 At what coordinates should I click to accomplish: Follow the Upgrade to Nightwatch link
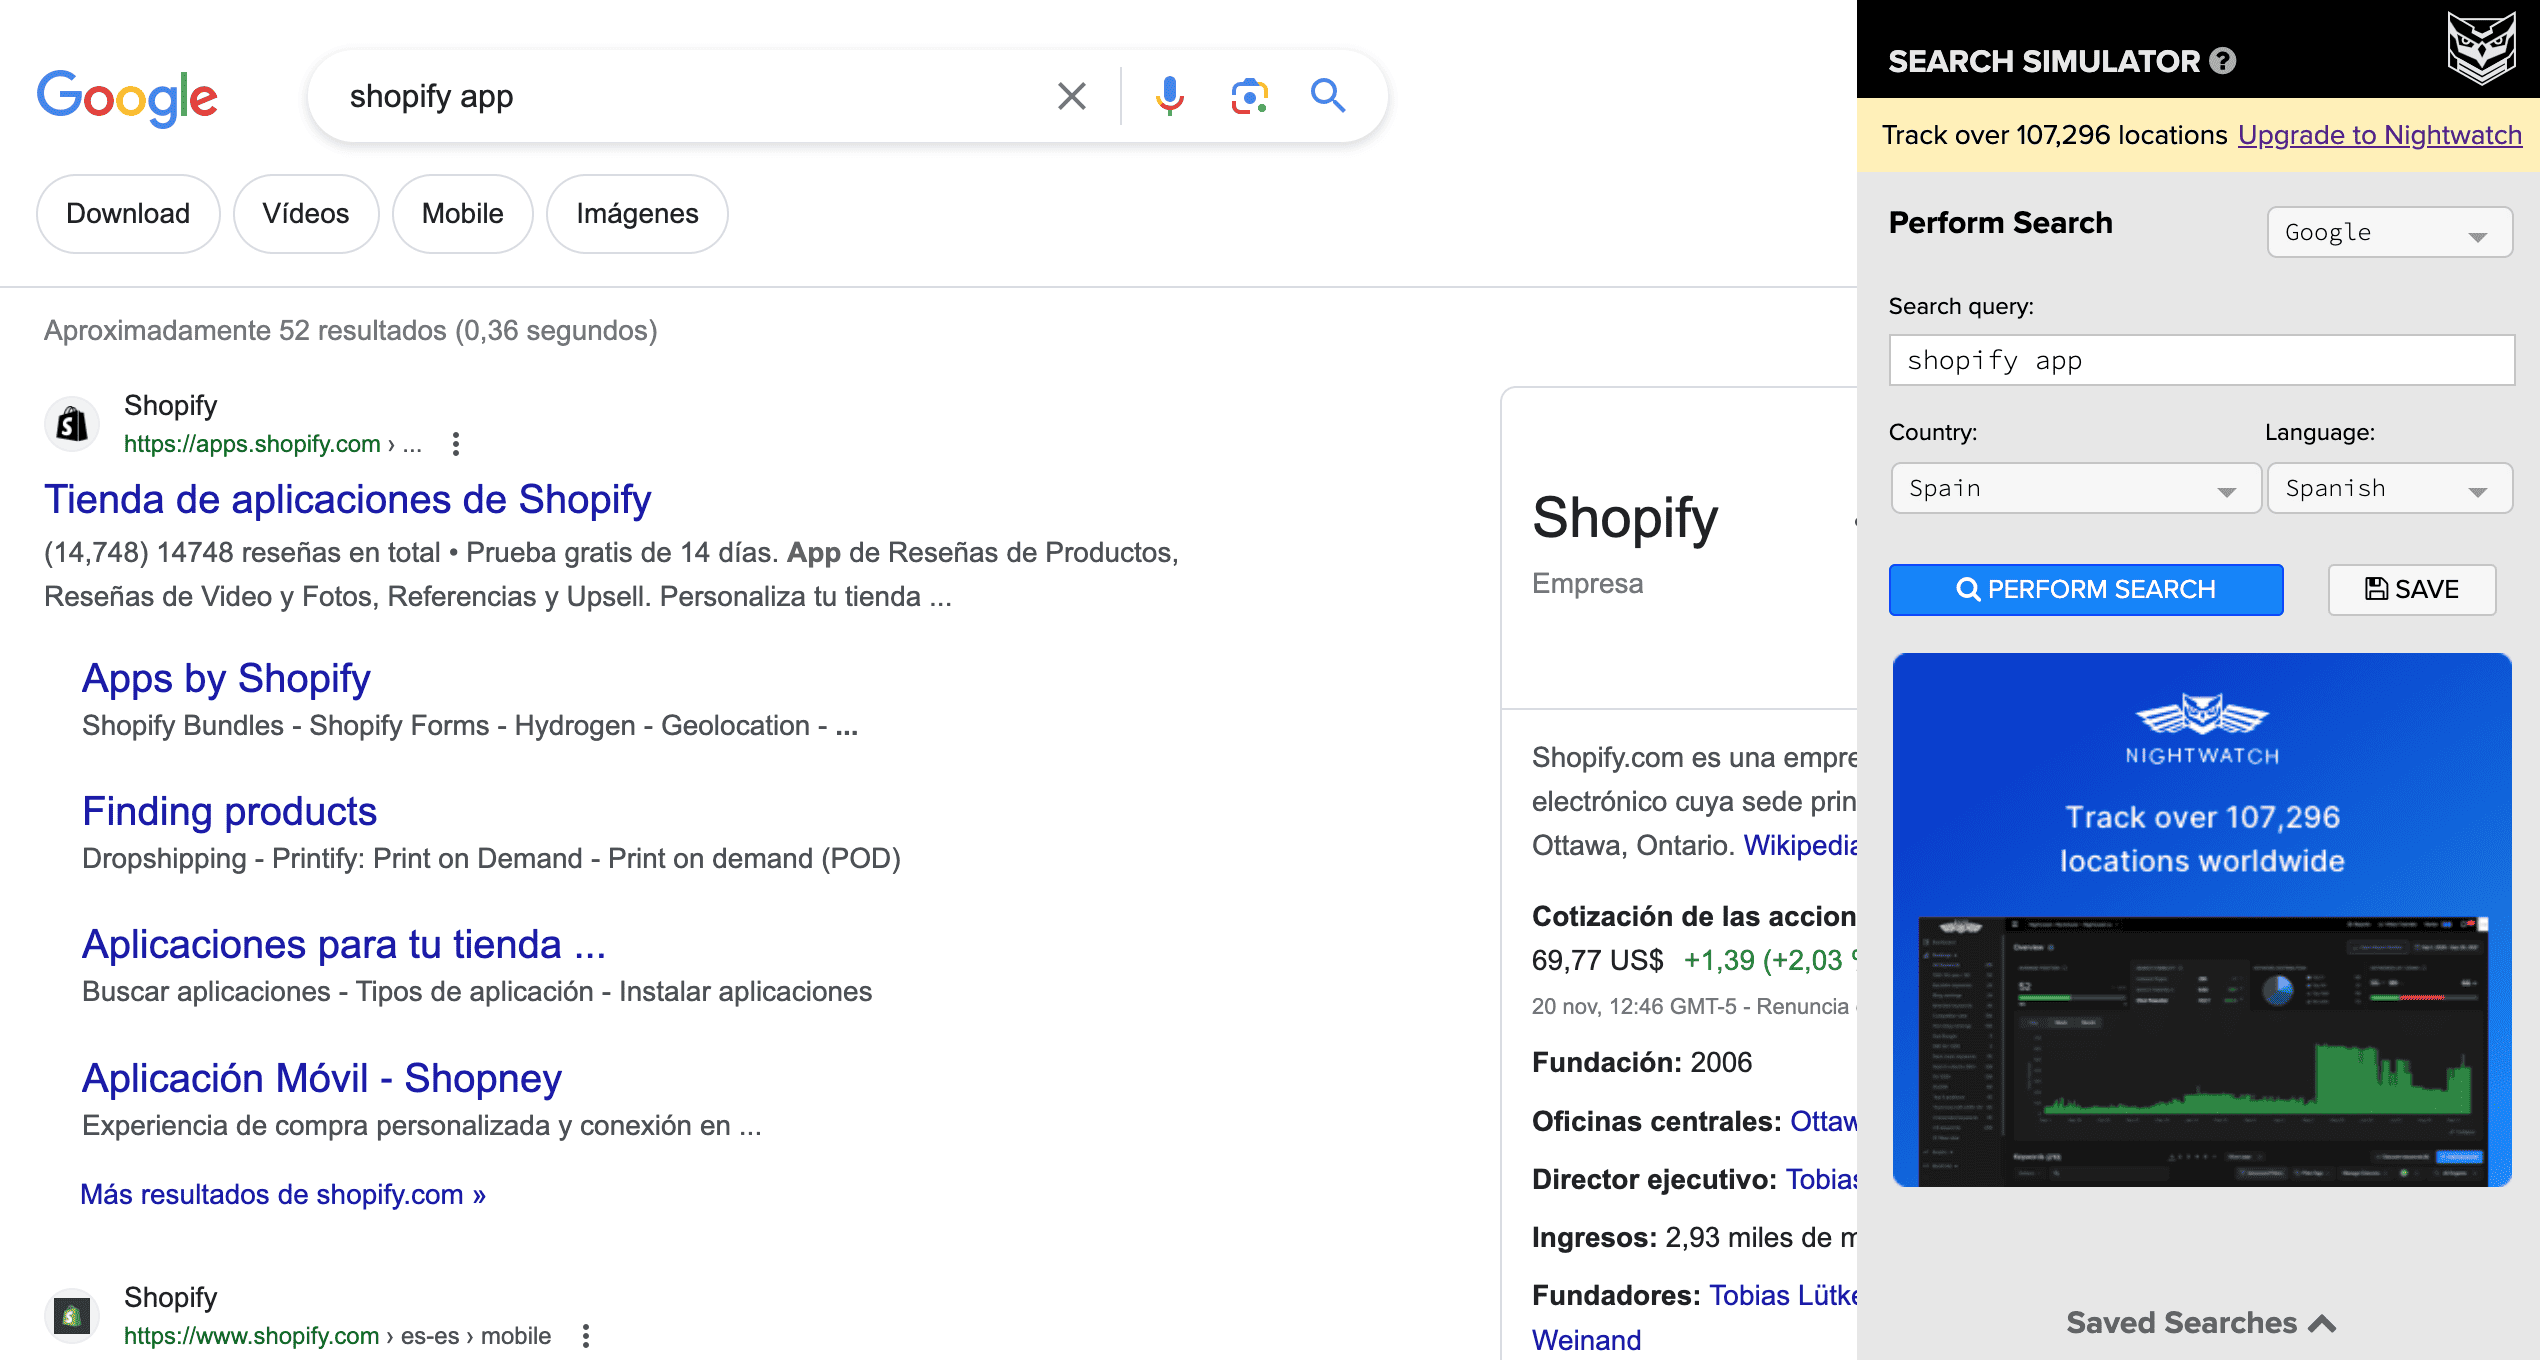pos(2380,134)
